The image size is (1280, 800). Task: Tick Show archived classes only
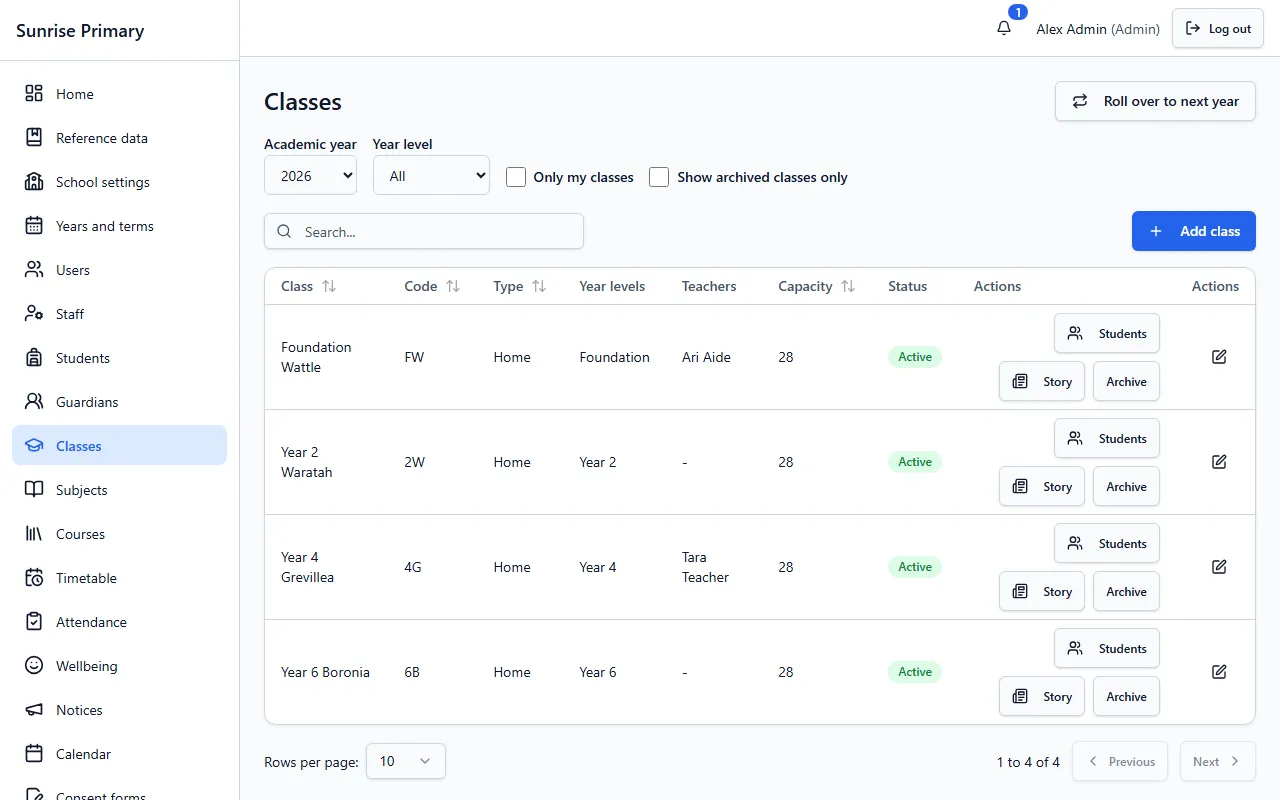pyautogui.click(x=659, y=177)
